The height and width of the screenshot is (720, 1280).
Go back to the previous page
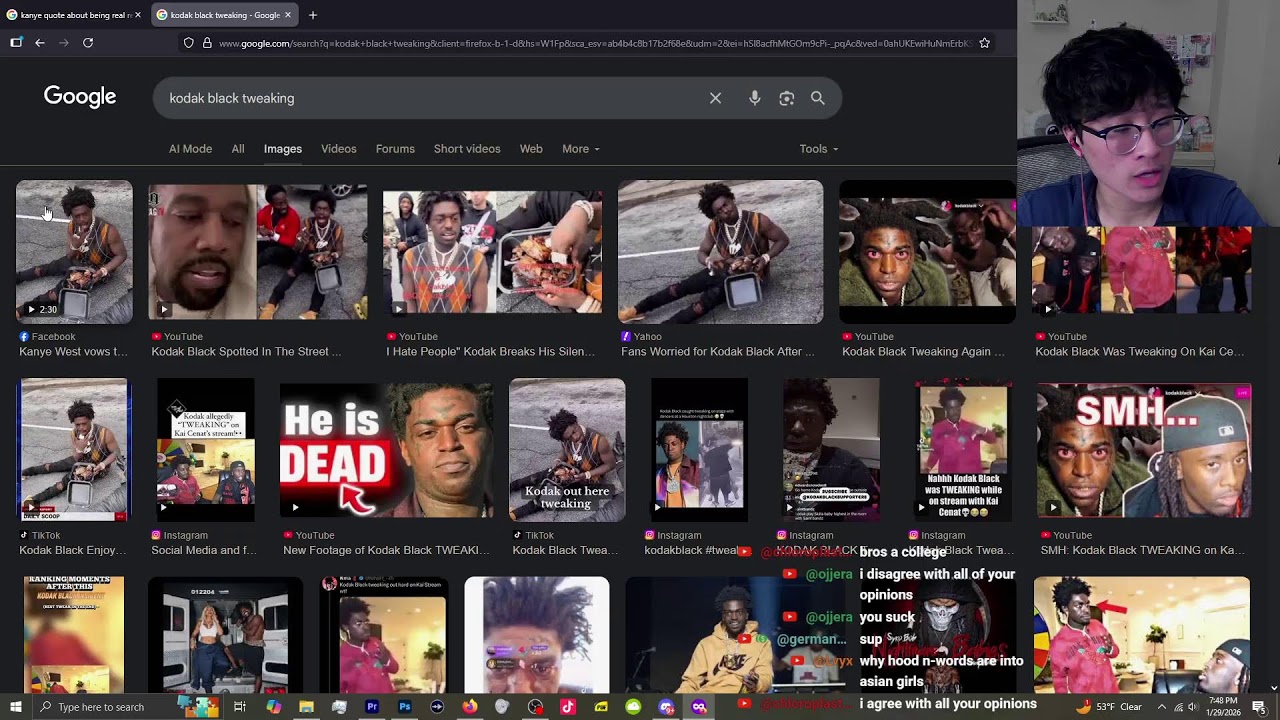[x=40, y=43]
